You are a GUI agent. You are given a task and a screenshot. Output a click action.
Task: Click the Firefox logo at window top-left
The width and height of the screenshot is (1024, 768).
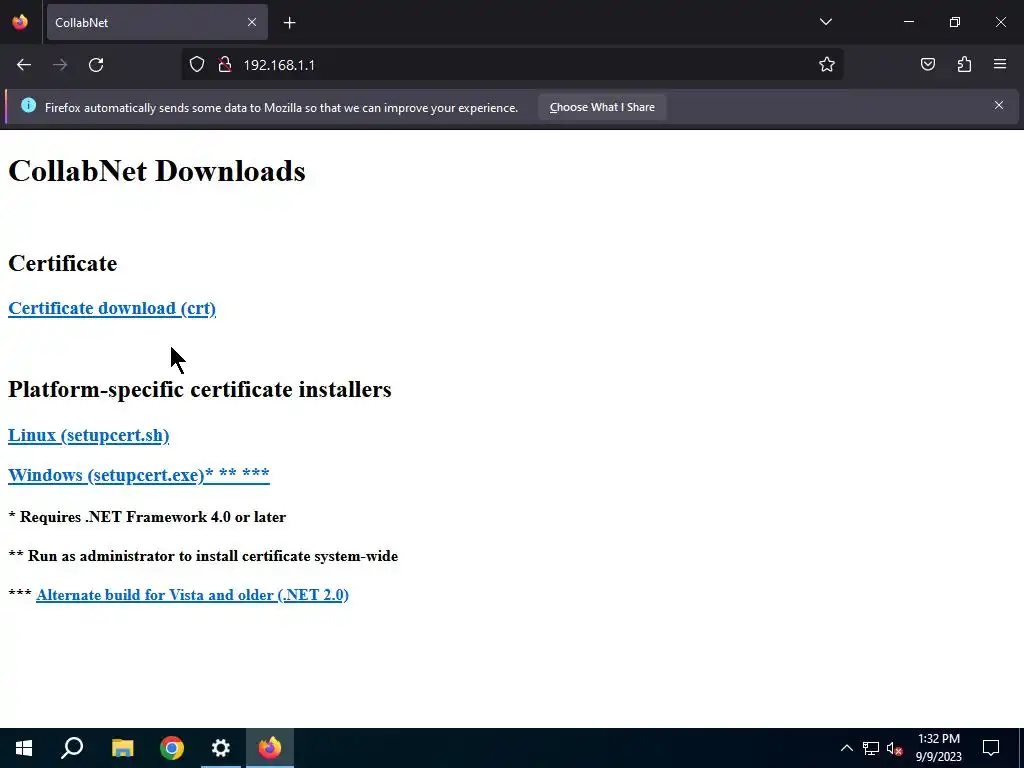[x=20, y=22]
